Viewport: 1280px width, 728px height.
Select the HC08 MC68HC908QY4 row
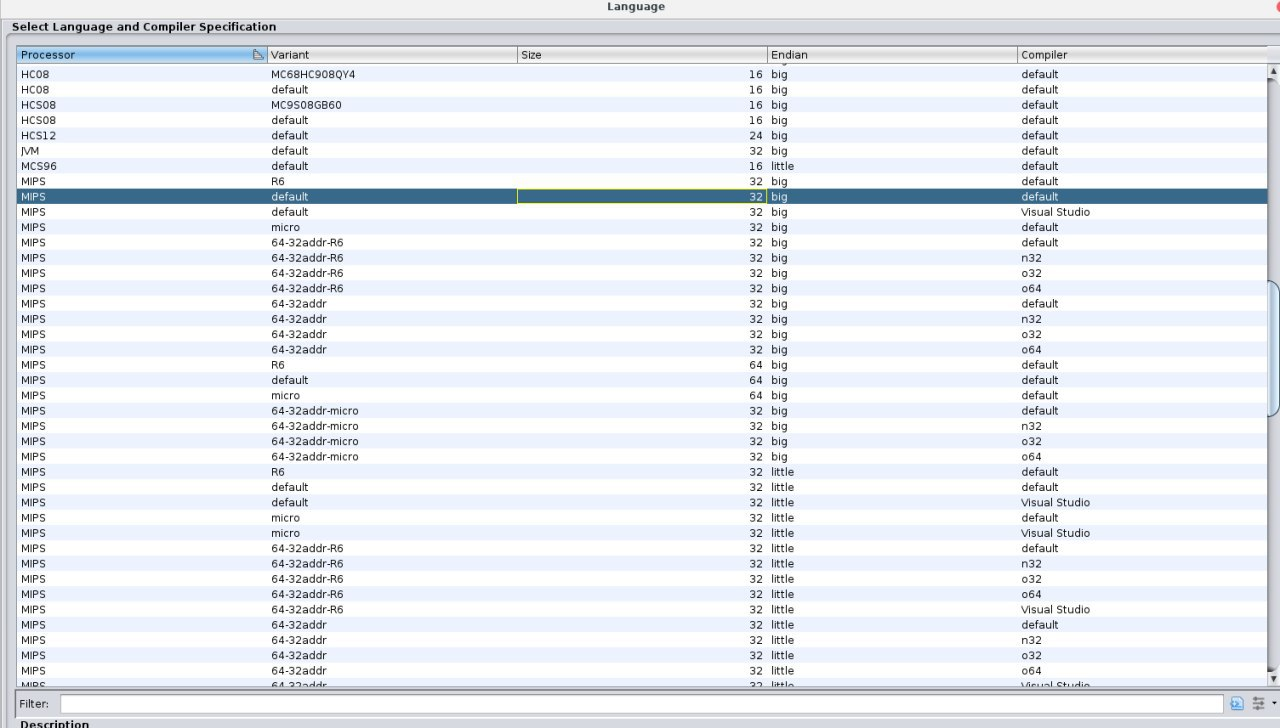tap(400, 74)
